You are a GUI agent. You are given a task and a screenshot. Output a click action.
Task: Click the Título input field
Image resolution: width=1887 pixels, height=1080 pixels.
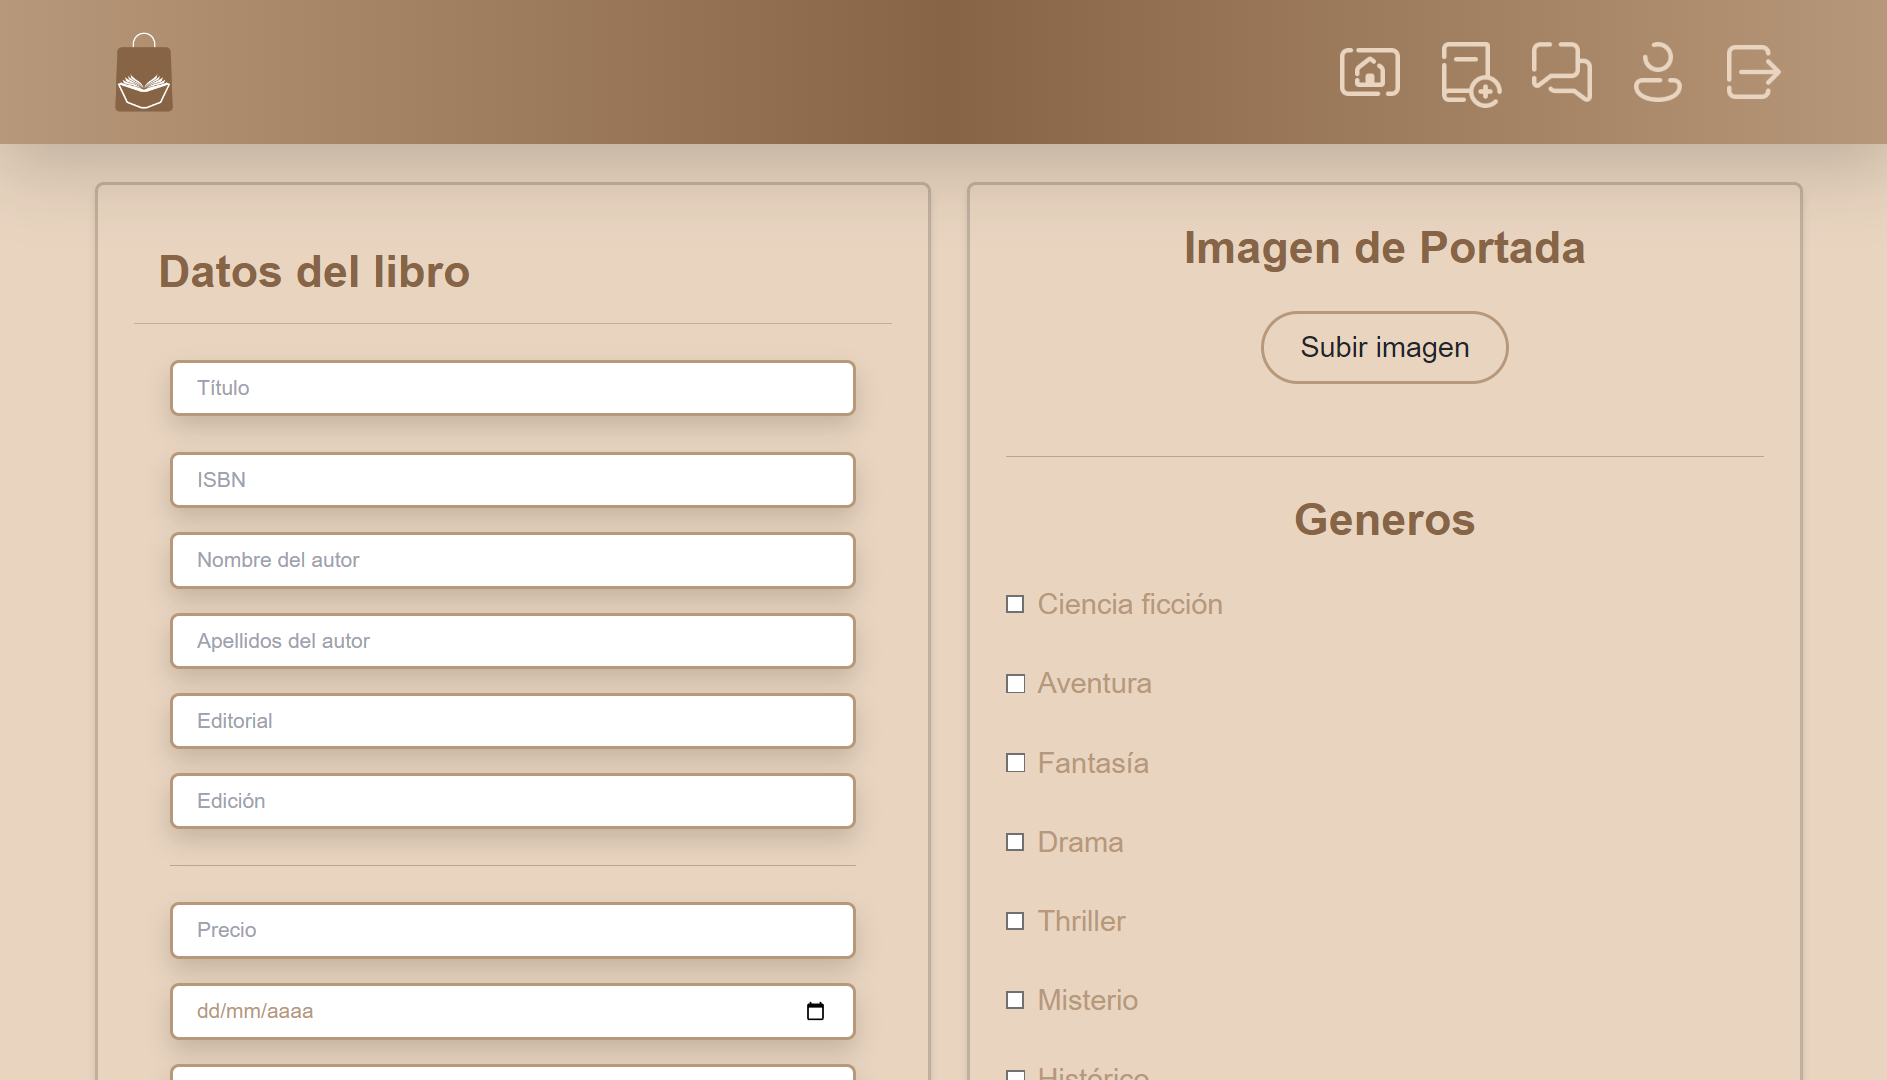point(512,388)
